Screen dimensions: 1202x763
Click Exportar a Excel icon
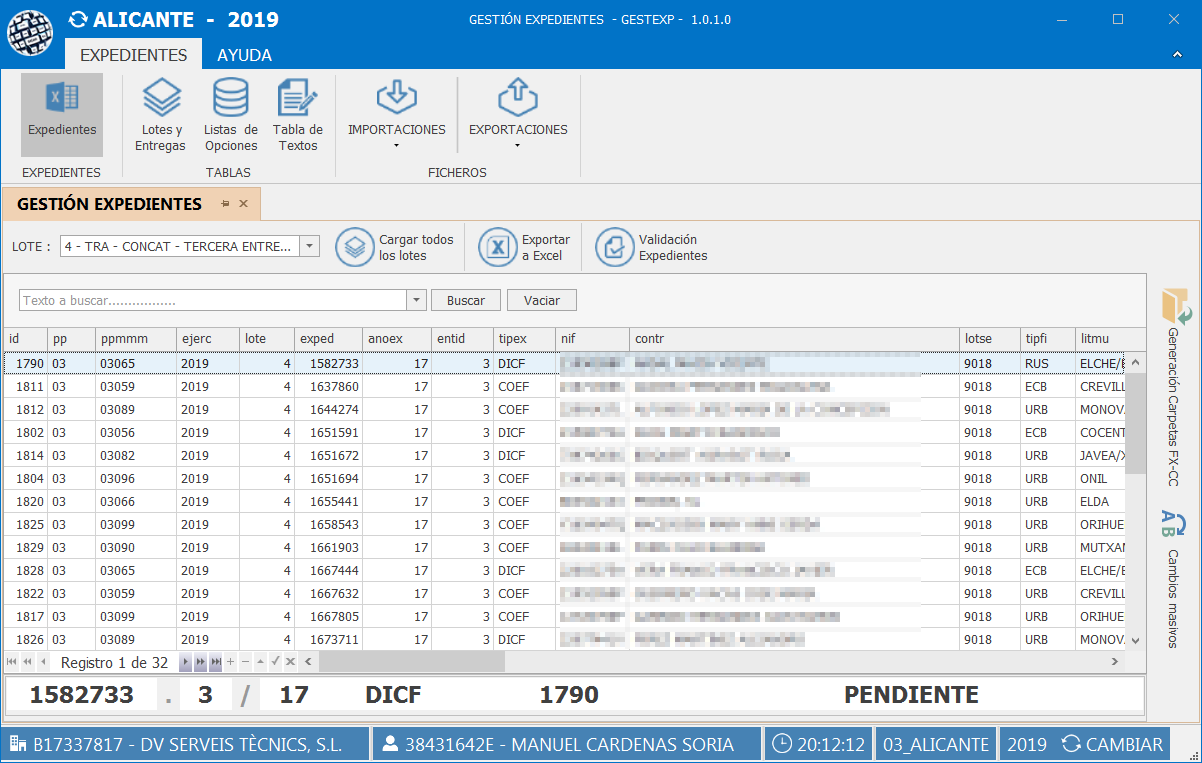(x=497, y=247)
